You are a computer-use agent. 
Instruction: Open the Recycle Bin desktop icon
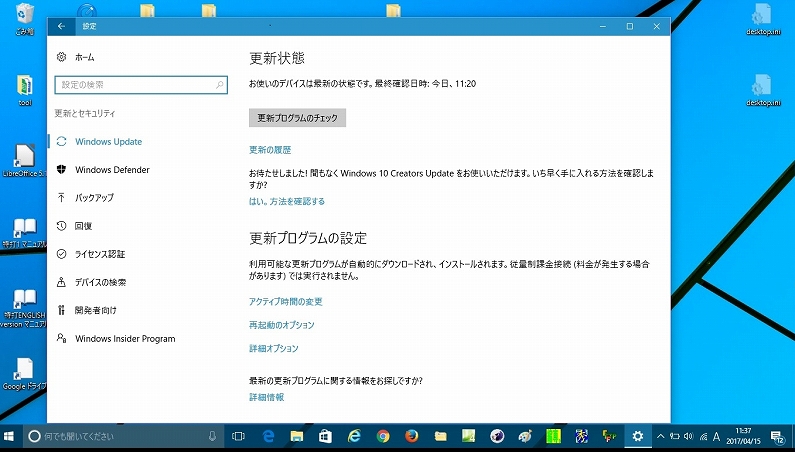(24, 19)
